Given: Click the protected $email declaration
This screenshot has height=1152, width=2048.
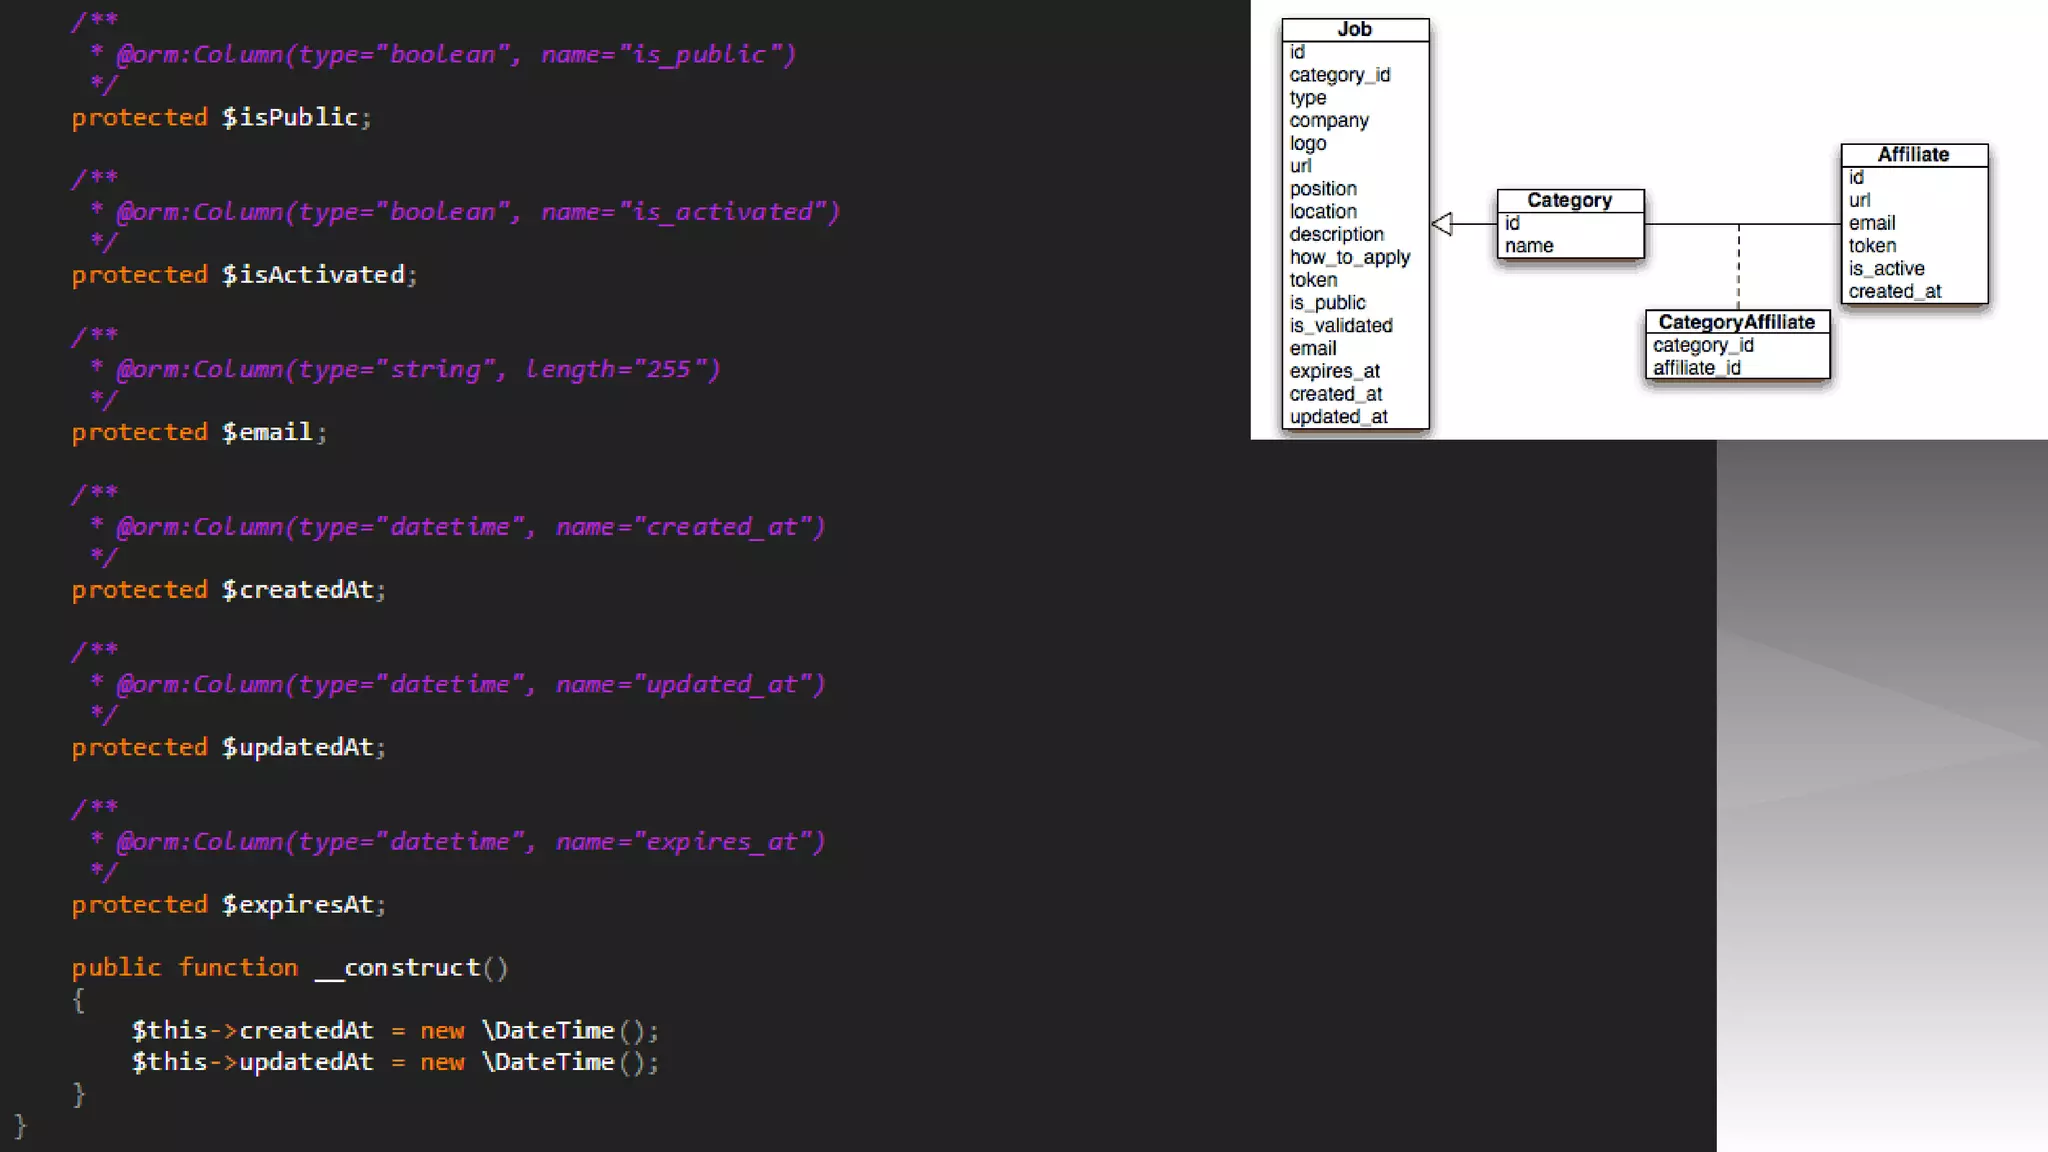Looking at the screenshot, I should pos(199,432).
